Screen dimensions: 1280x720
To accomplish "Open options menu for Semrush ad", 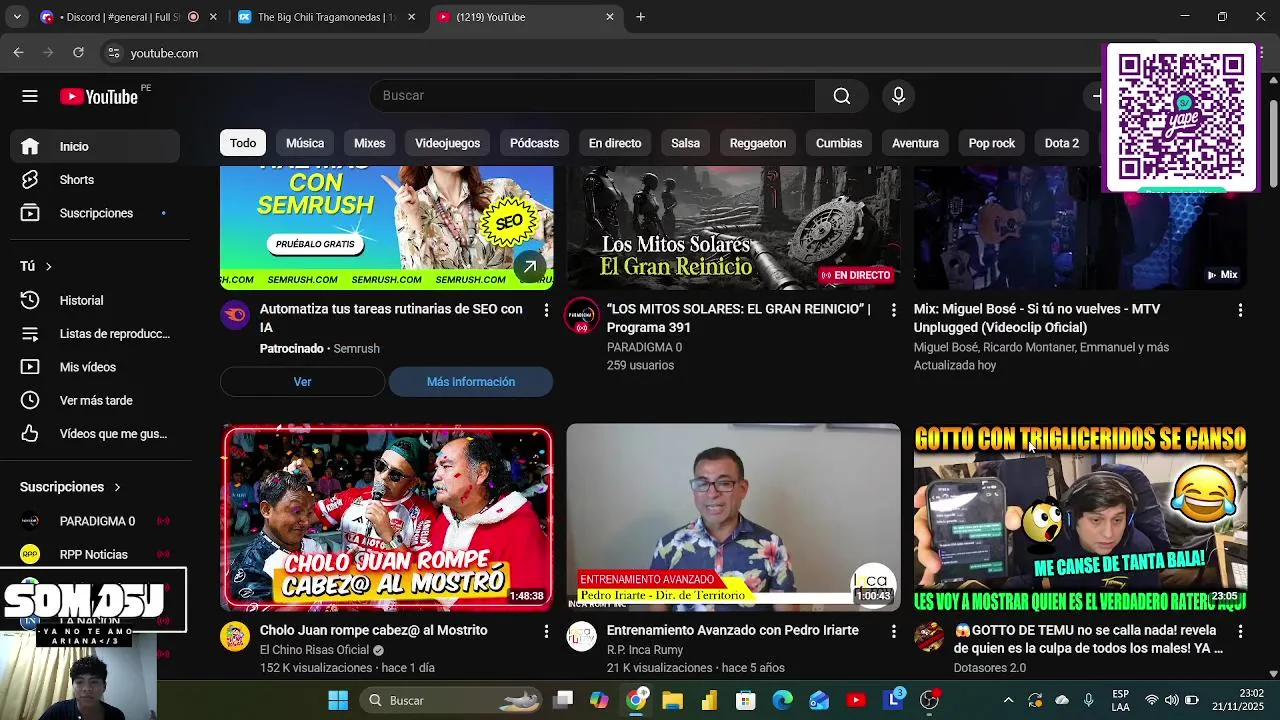I will tap(546, 310).
